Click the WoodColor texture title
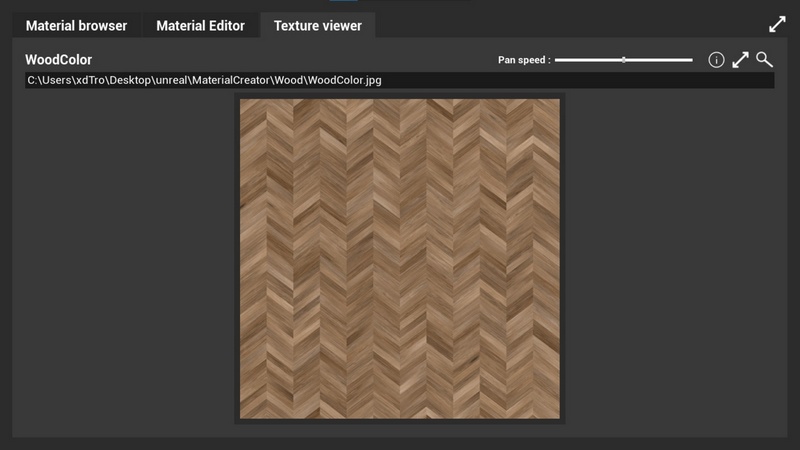 tap(58, 60)
